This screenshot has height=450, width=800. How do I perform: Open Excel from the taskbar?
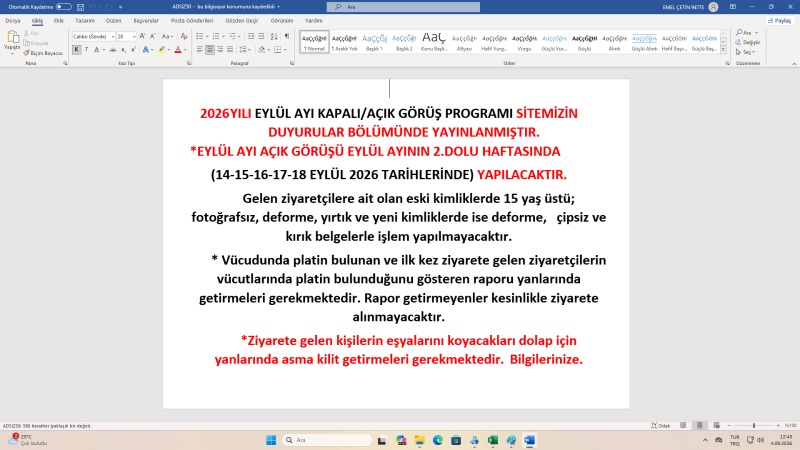click(493, 440)
